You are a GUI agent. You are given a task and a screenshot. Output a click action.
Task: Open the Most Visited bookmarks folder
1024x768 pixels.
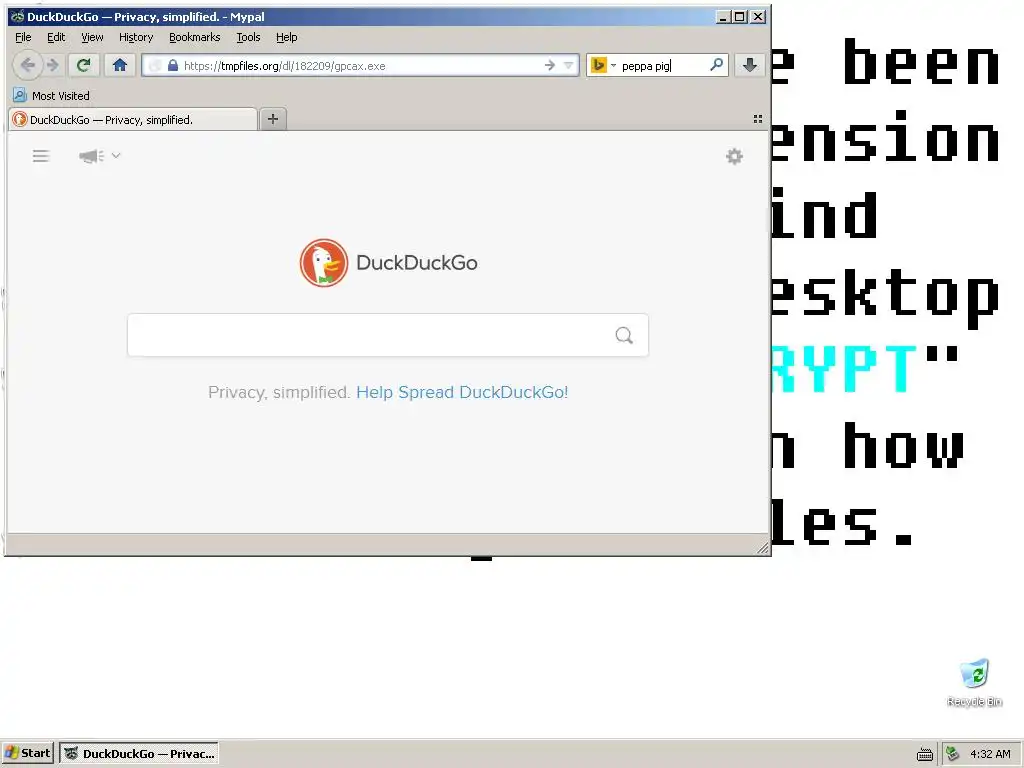coord(52,95)
